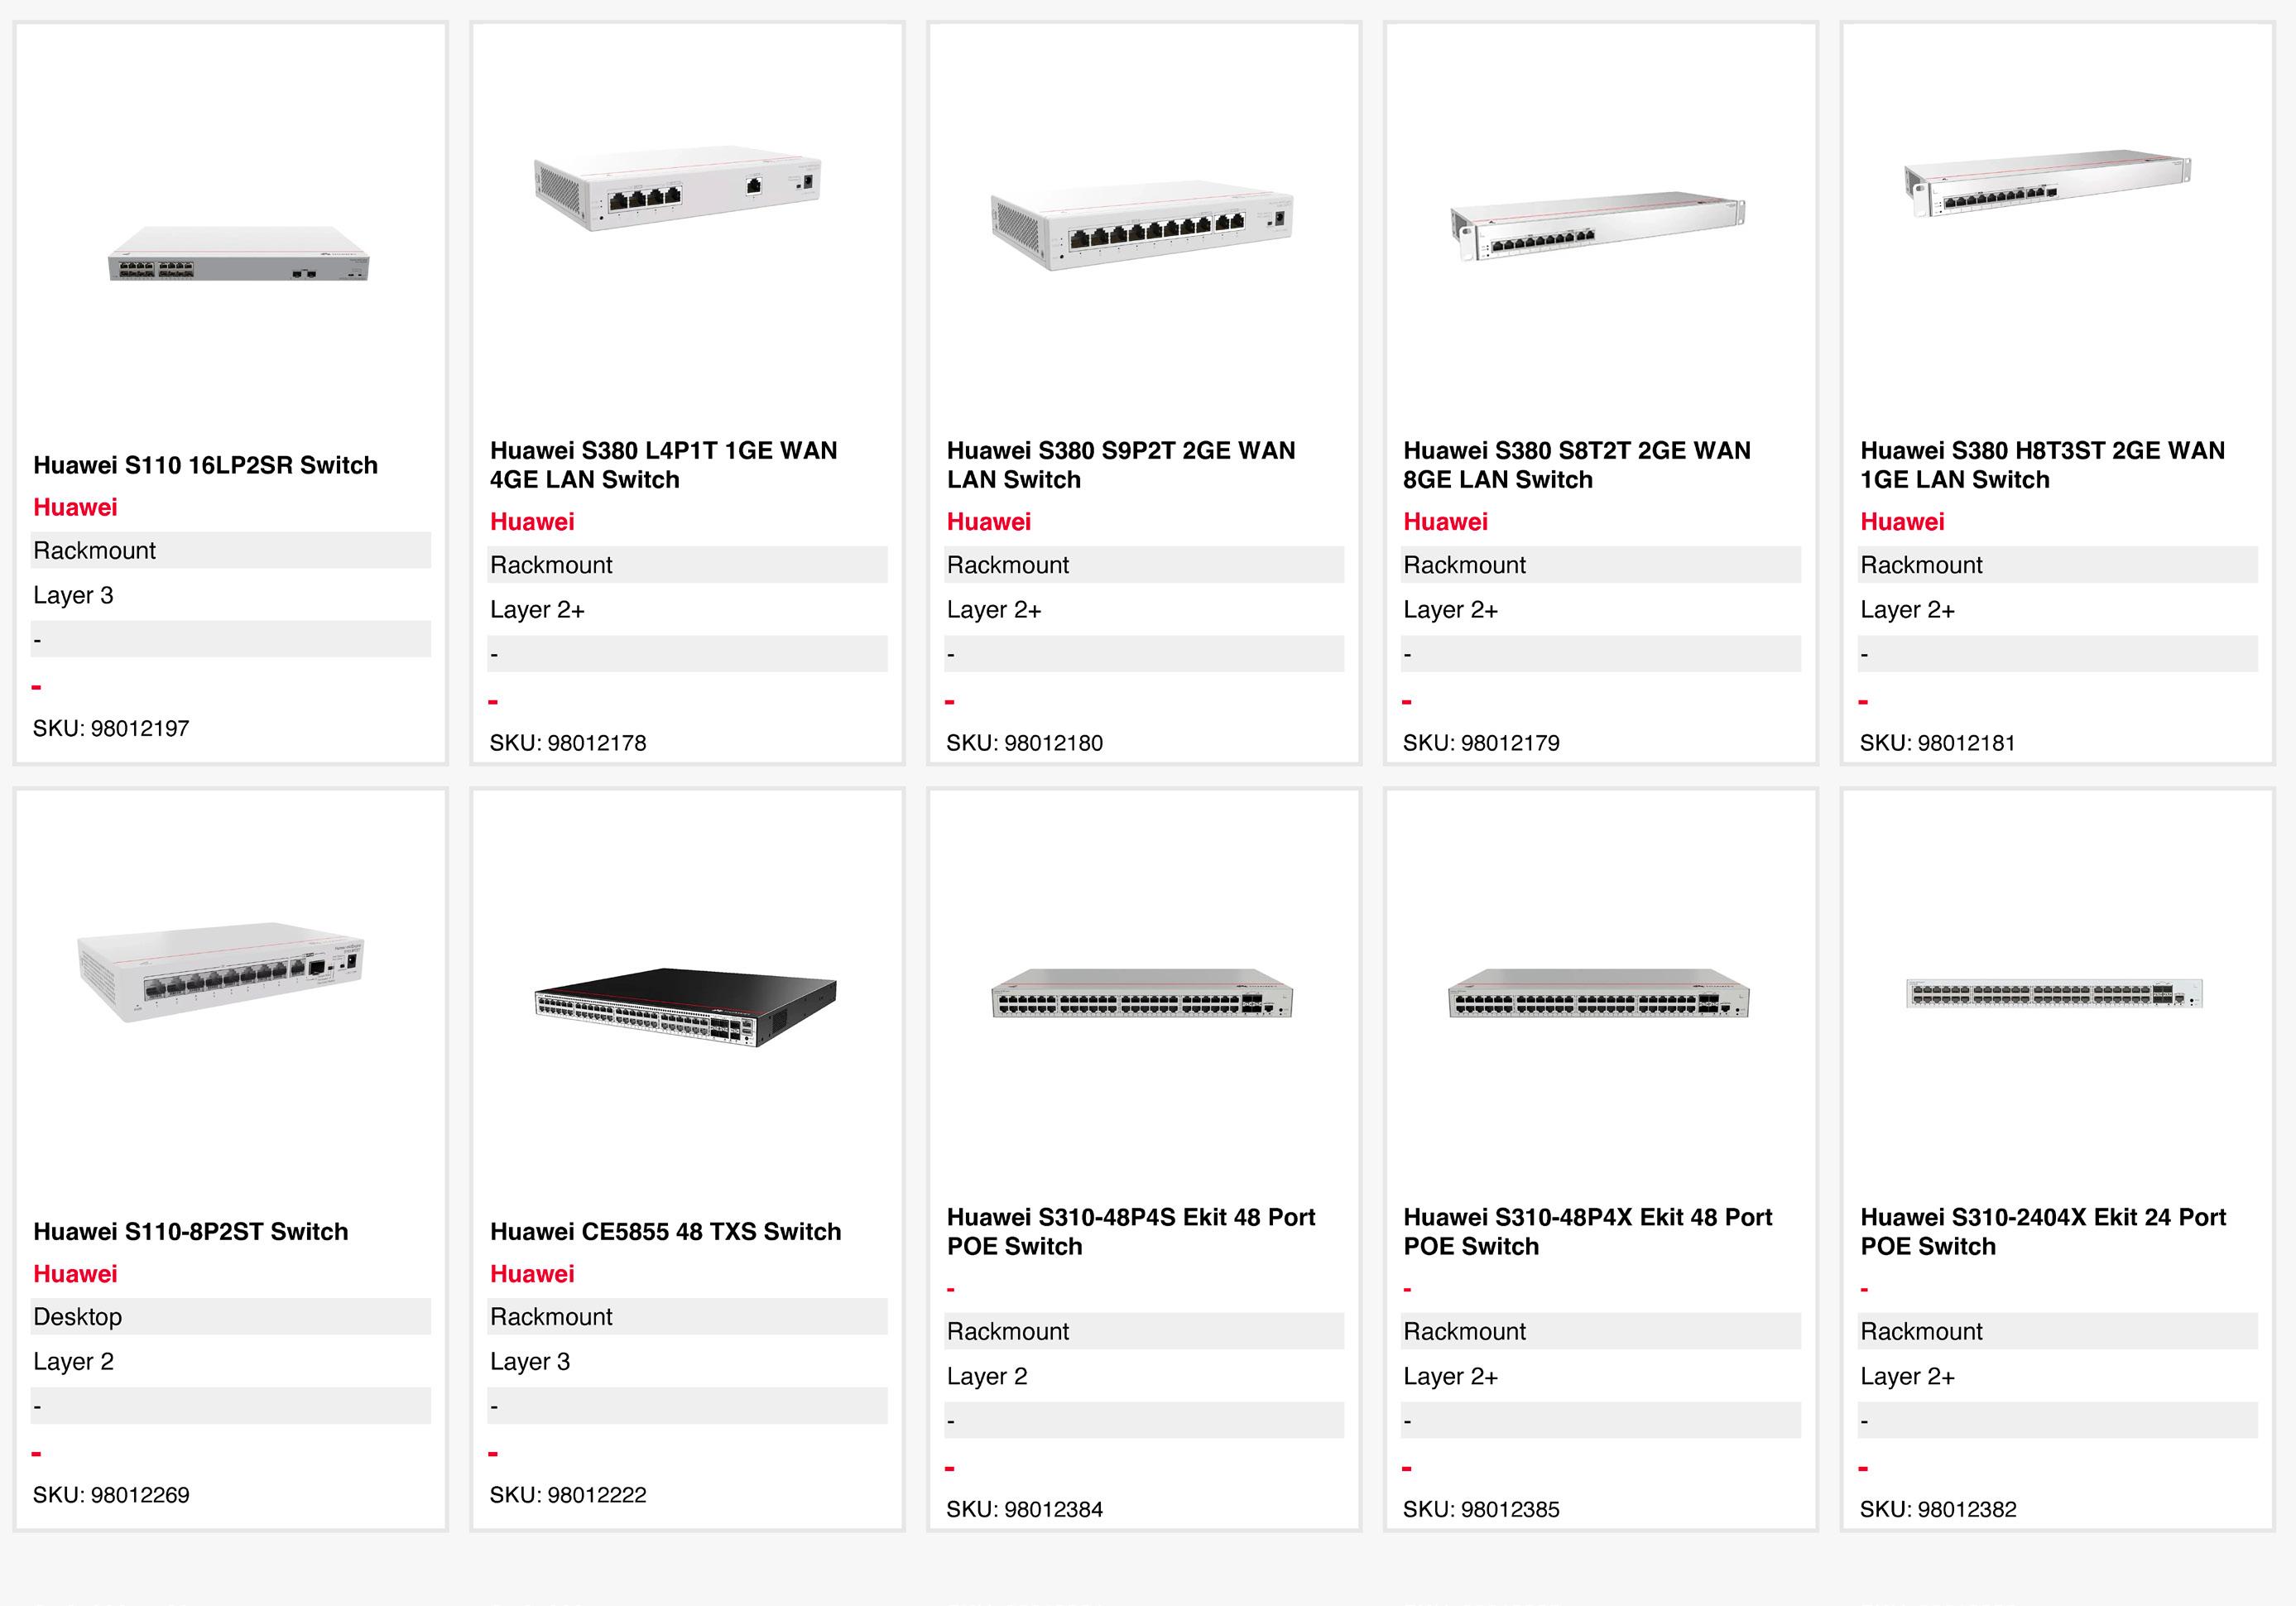This screenshot has width=2296, height=1606.
Task: Open the S380 S8T2T switch thumbnail
Action: tap(1597, 225)
